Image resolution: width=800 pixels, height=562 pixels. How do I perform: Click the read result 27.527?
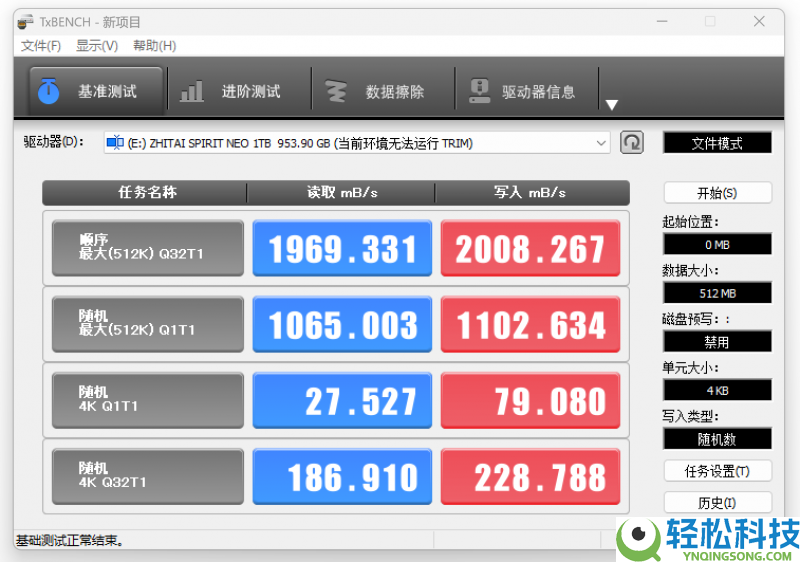[x=342, y=400]
